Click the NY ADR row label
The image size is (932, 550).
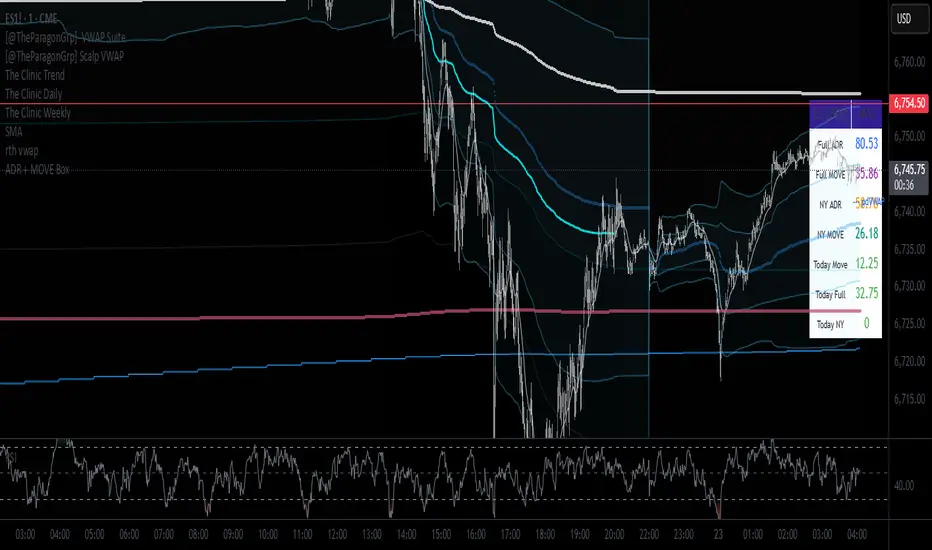(830, 205)
